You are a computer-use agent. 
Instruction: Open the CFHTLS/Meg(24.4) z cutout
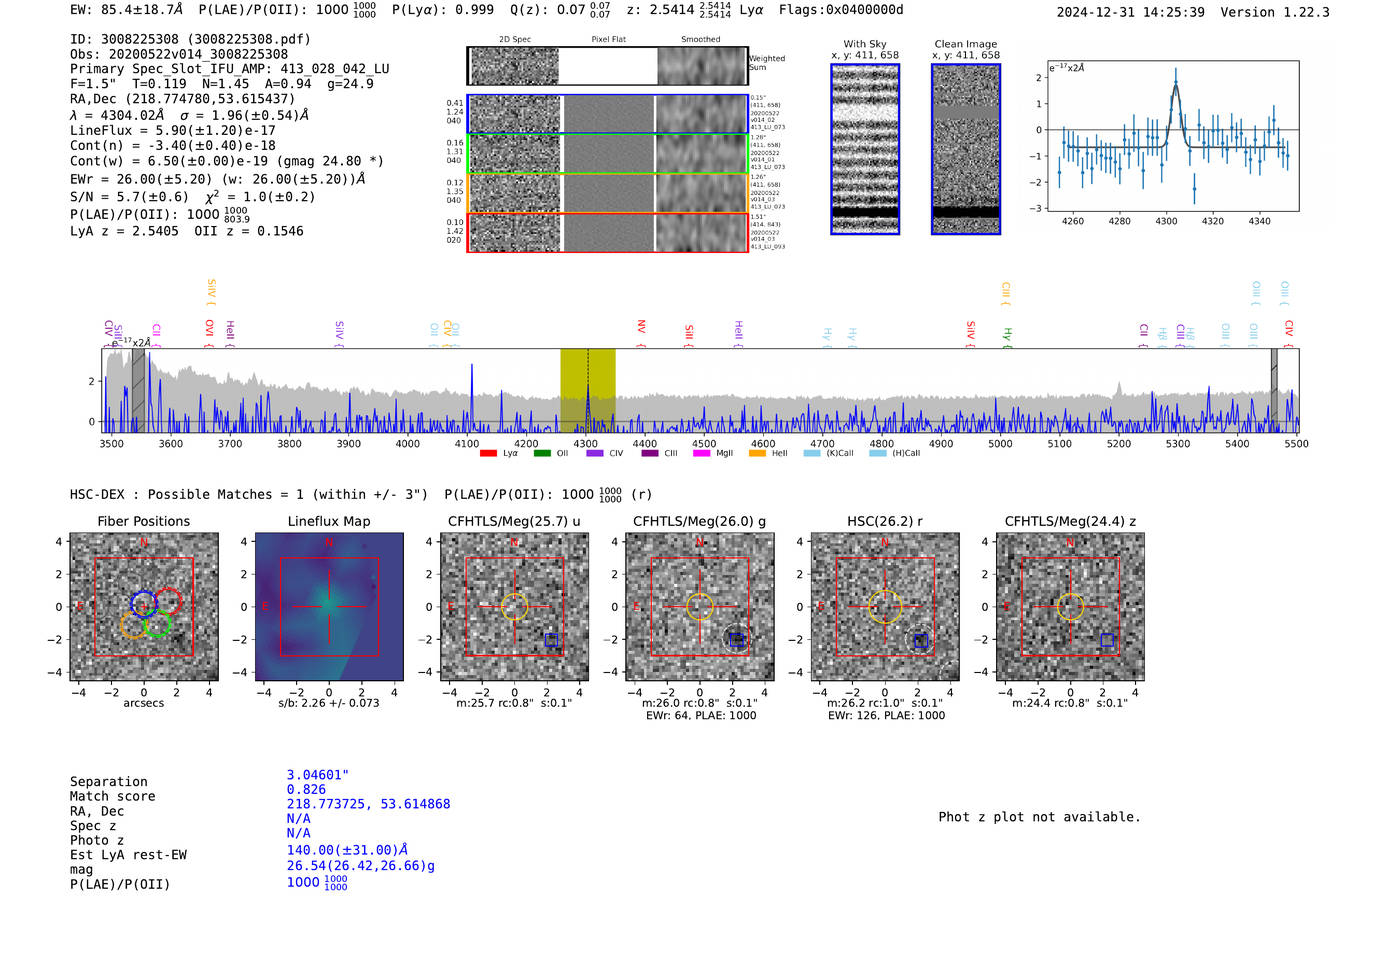point(1070,607)
